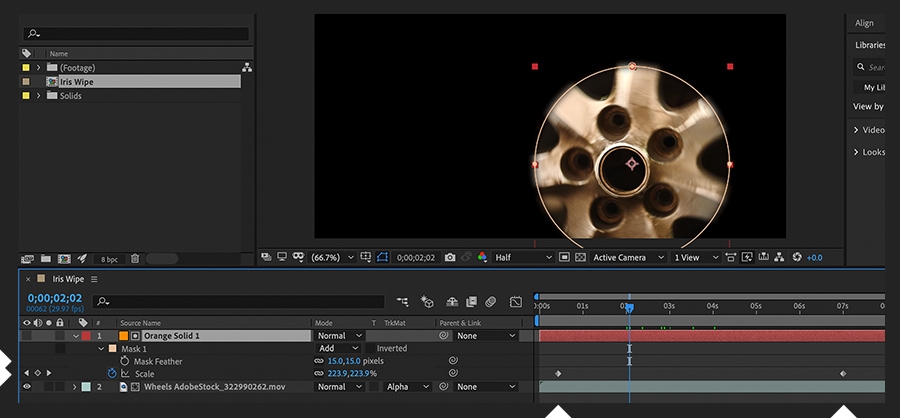Open the Graph Editor button in timeline
This screenshot has height=418, width=900.
click(516, 301)
